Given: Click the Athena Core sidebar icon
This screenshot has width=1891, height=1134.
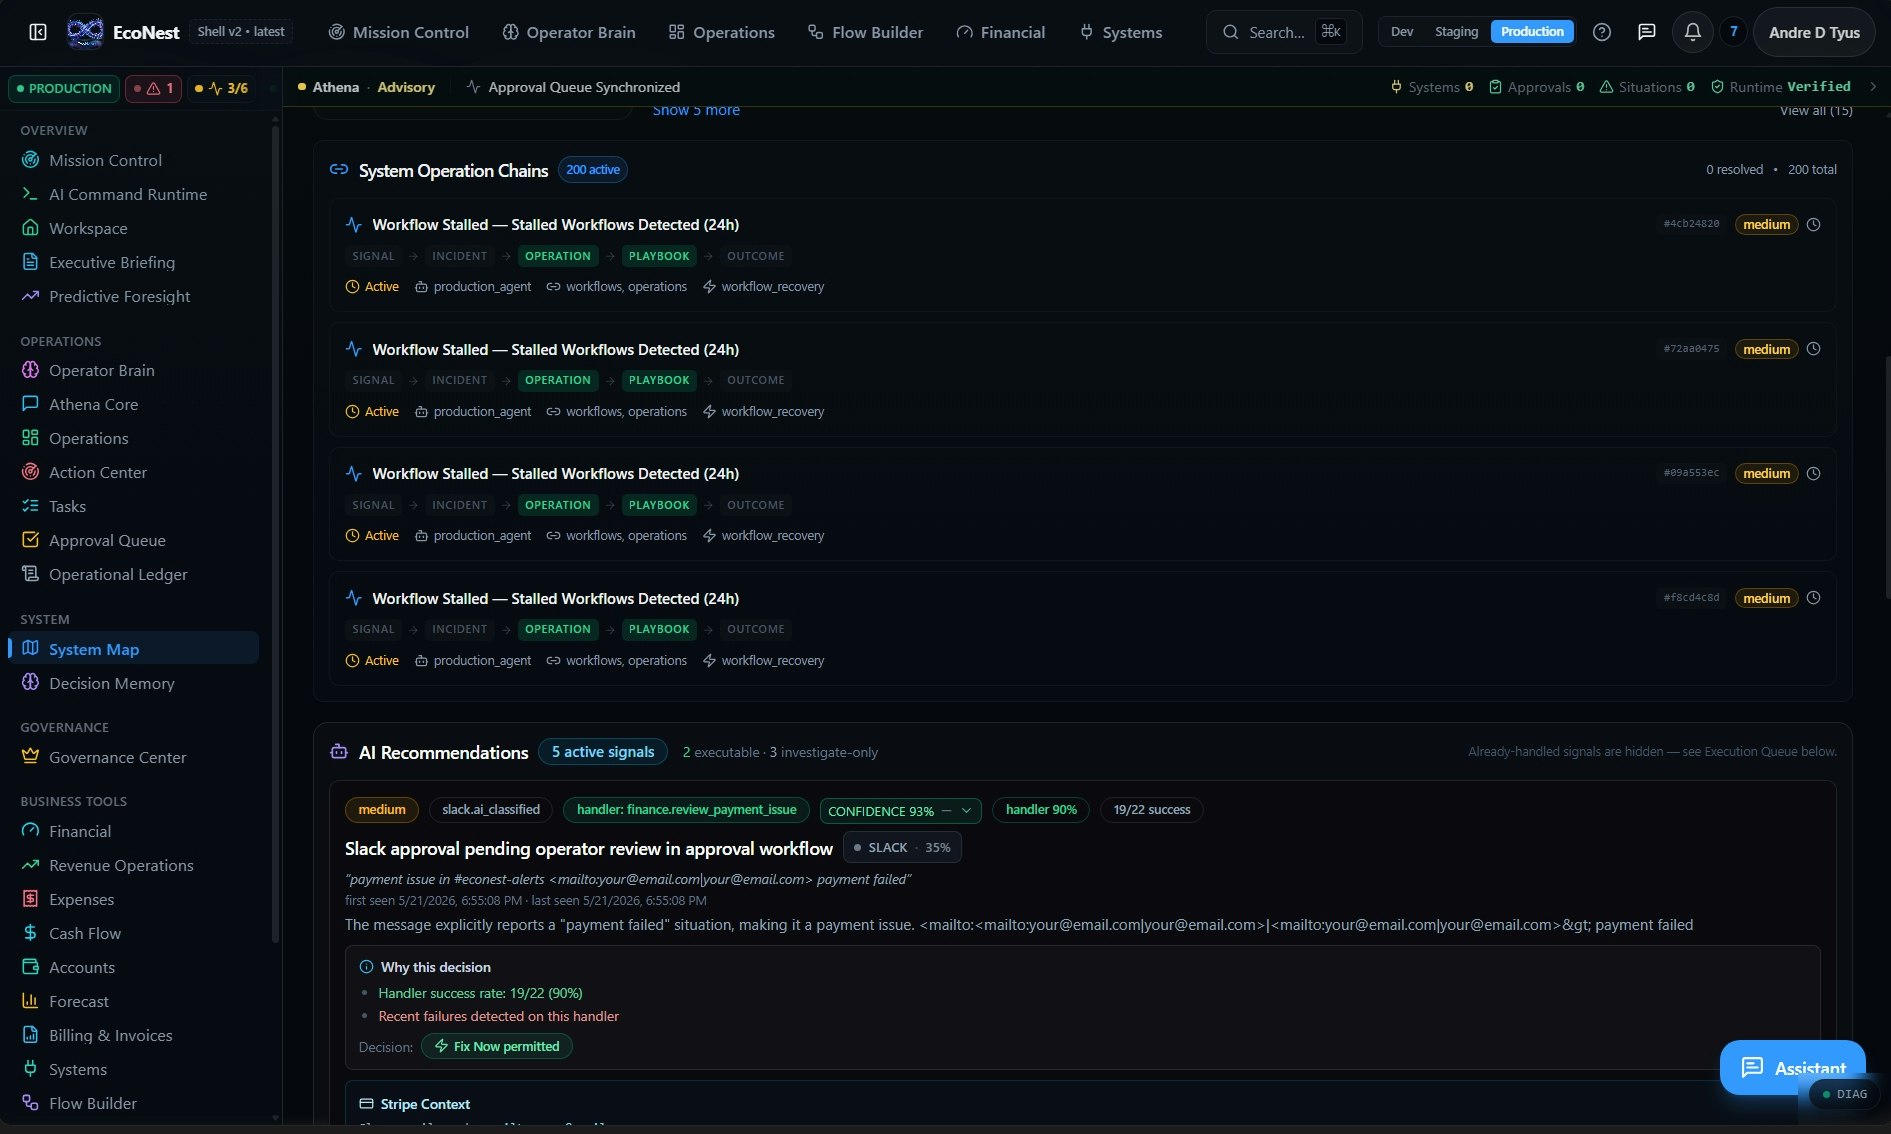Looking at the screenshot, I should (30, 404).
